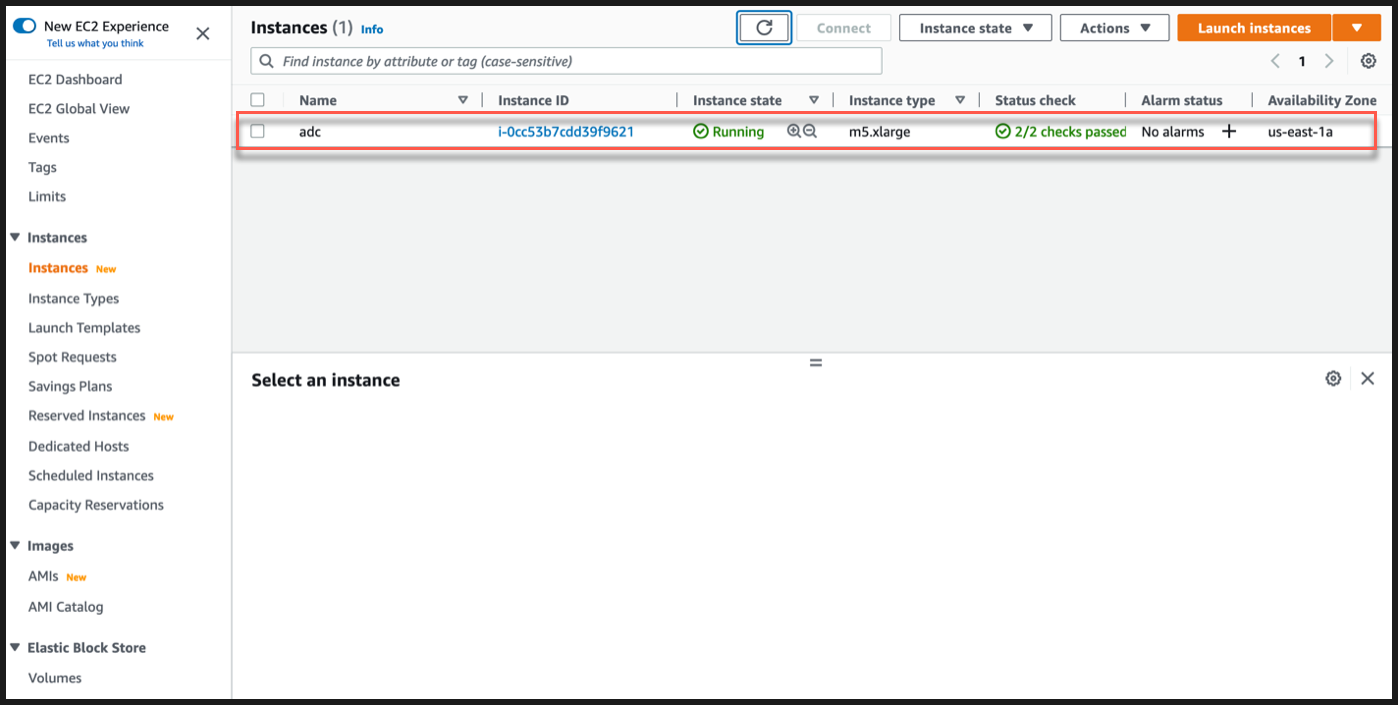Screen dimensions: 1398x705
Task: Click the adc instance name cell
Action: pyautogui.click(x=310, y=131)
